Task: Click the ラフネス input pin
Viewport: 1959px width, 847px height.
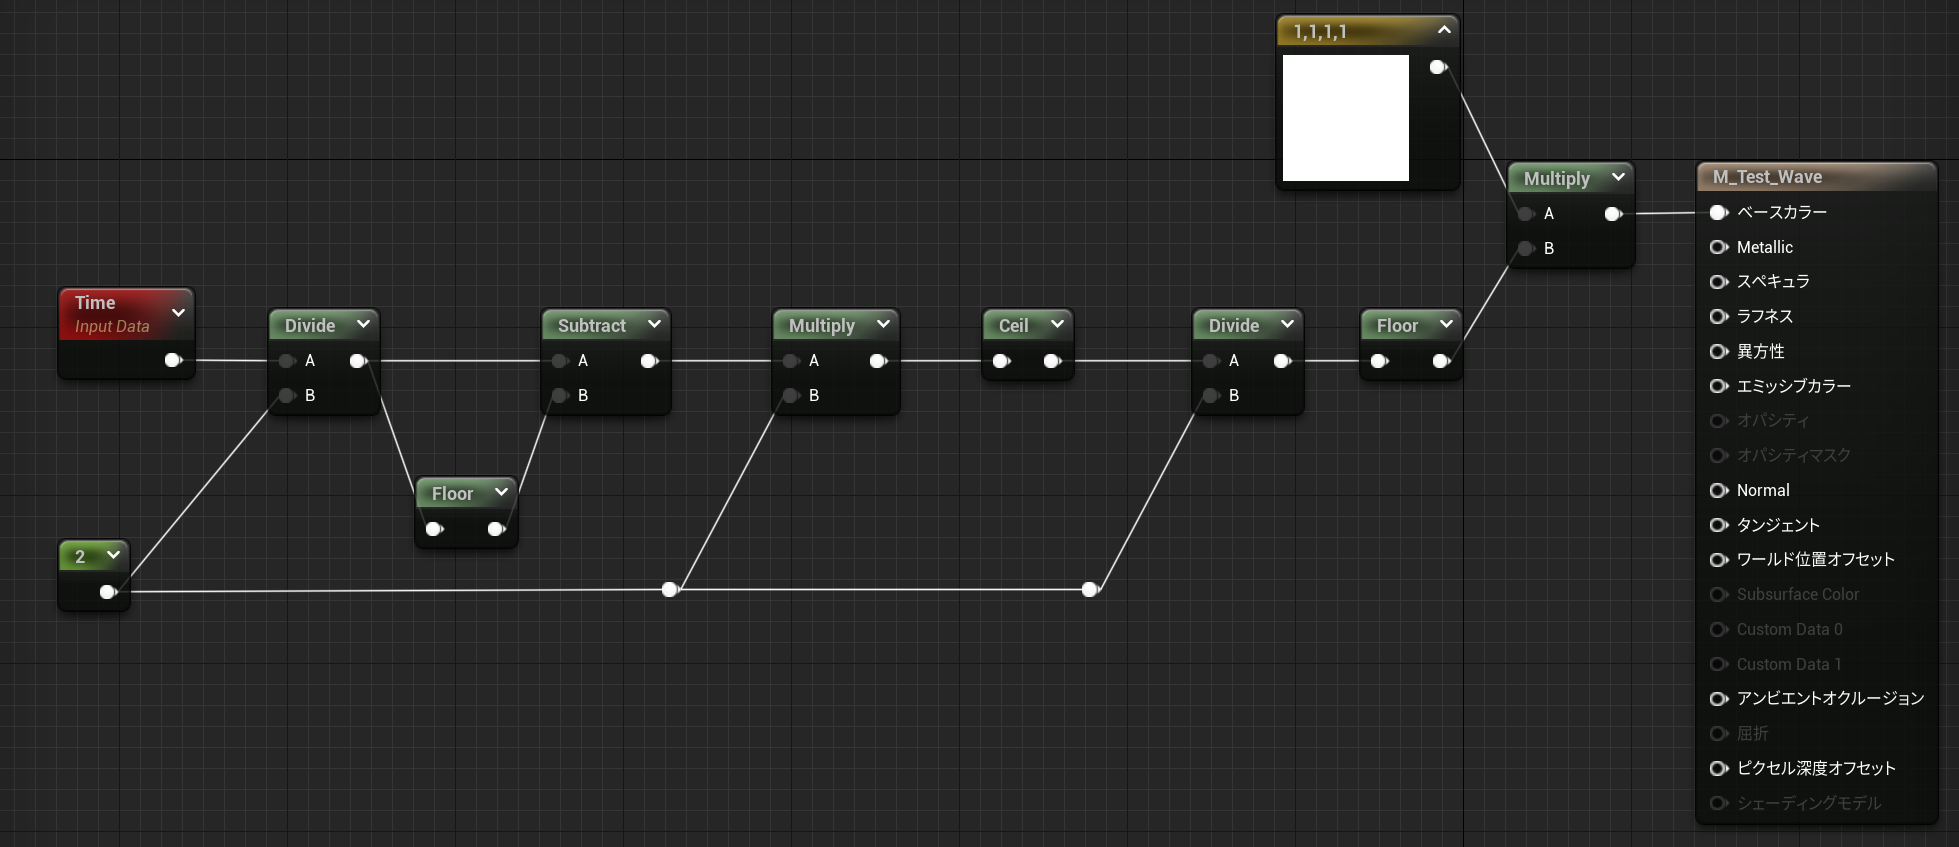Action: coord(1719,317)
